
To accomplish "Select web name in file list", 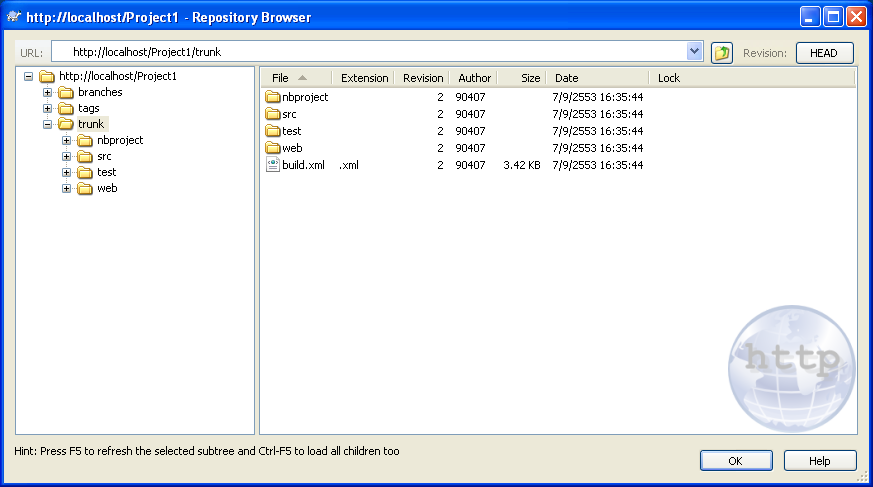I will point(292,148).
